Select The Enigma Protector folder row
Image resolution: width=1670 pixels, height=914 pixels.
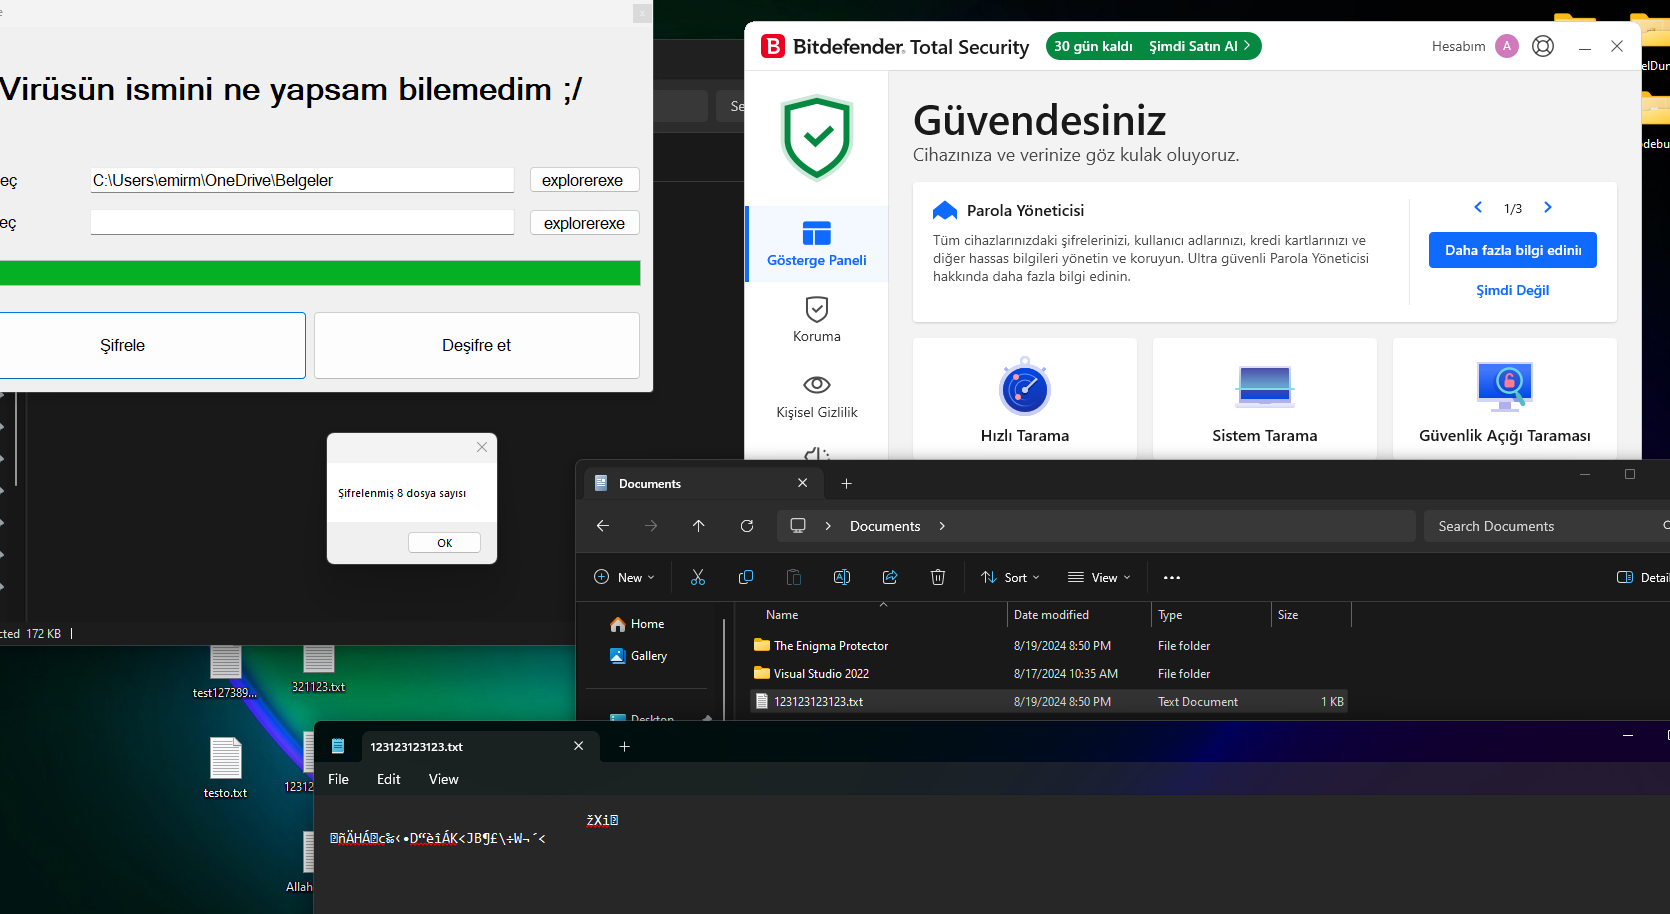pos(1048,646)
